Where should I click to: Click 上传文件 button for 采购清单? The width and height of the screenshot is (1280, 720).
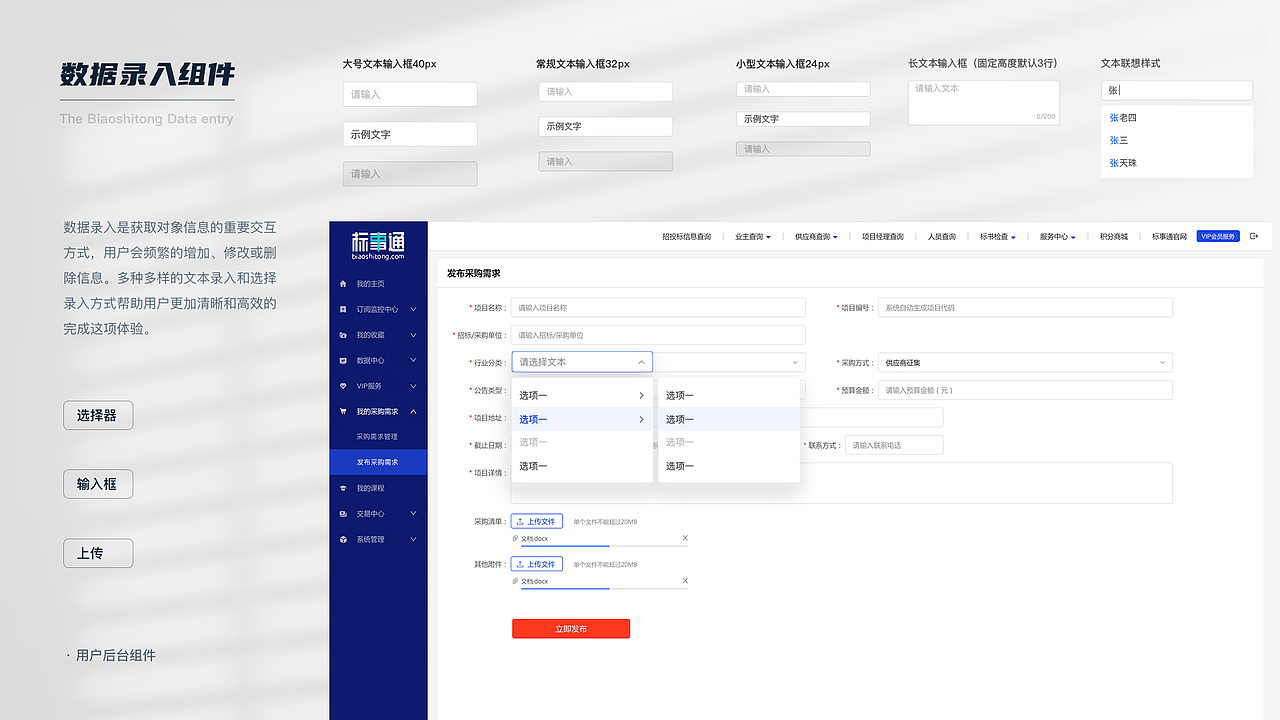(537, 521)
